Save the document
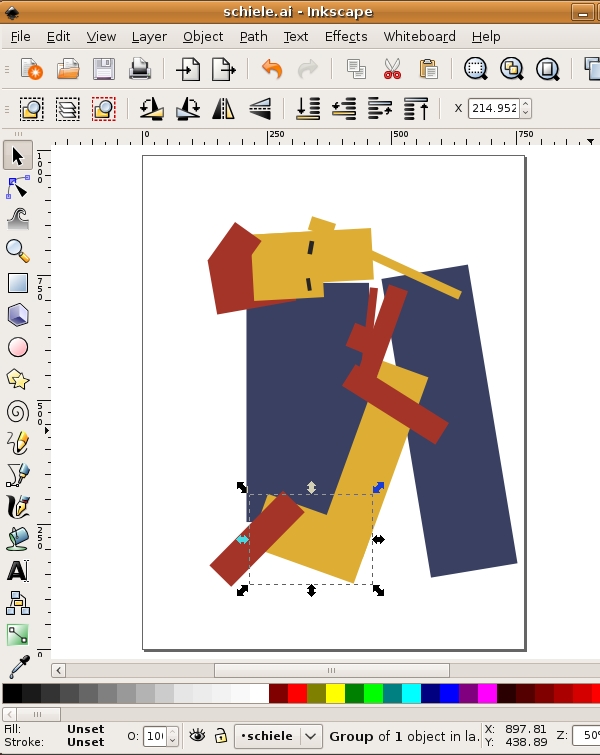Screen dimensions: 600x755 tap(104, 69)
